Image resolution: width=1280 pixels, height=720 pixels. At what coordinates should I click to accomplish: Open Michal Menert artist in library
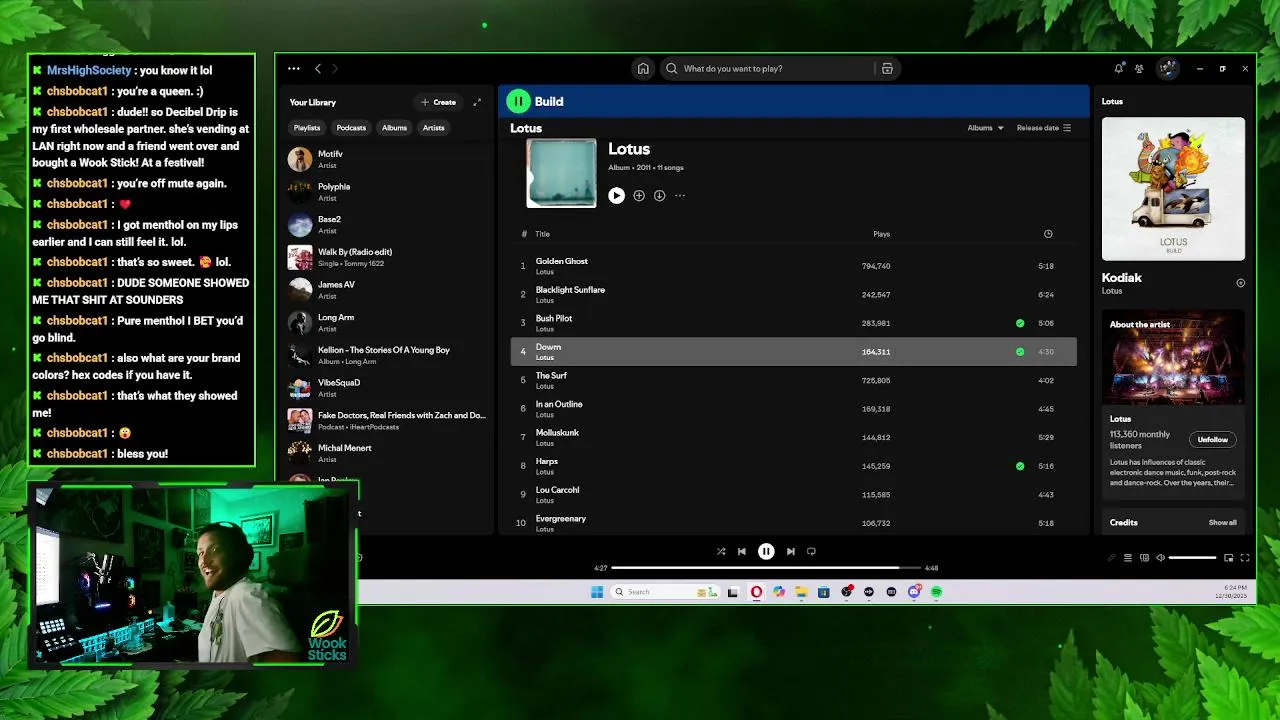tap(386, 453)
